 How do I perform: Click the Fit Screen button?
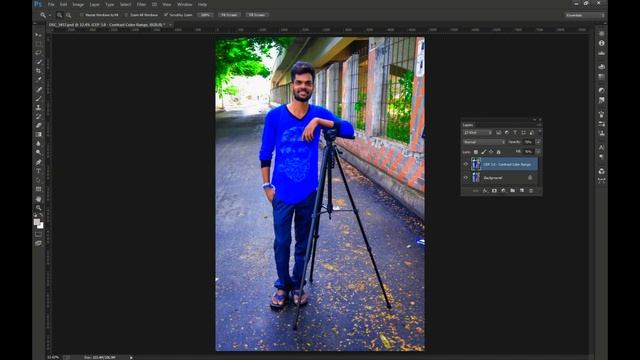229,15
